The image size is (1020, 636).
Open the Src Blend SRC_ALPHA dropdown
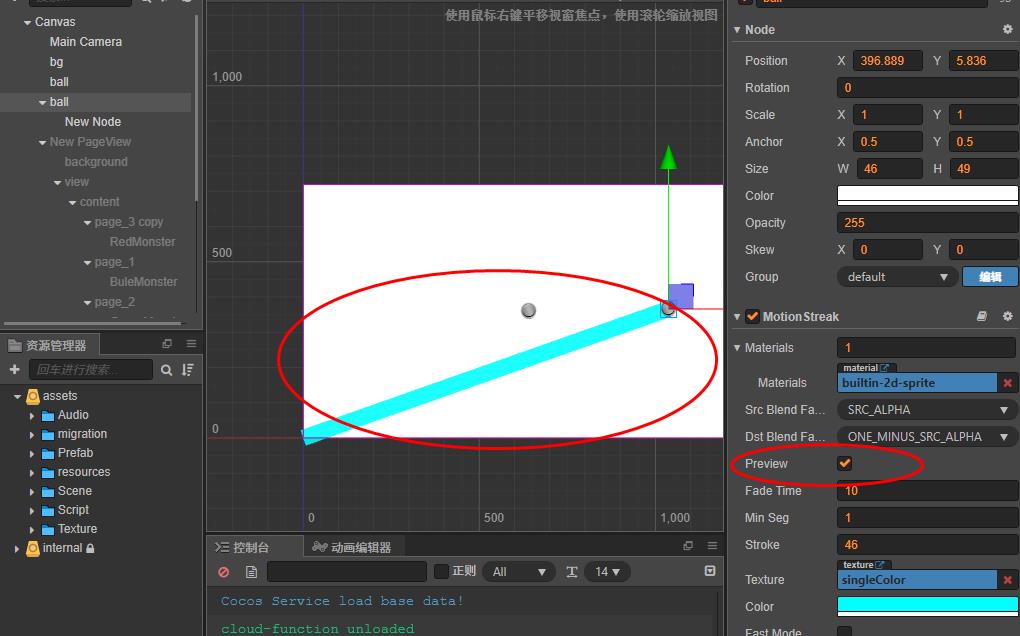coord(926,409)
